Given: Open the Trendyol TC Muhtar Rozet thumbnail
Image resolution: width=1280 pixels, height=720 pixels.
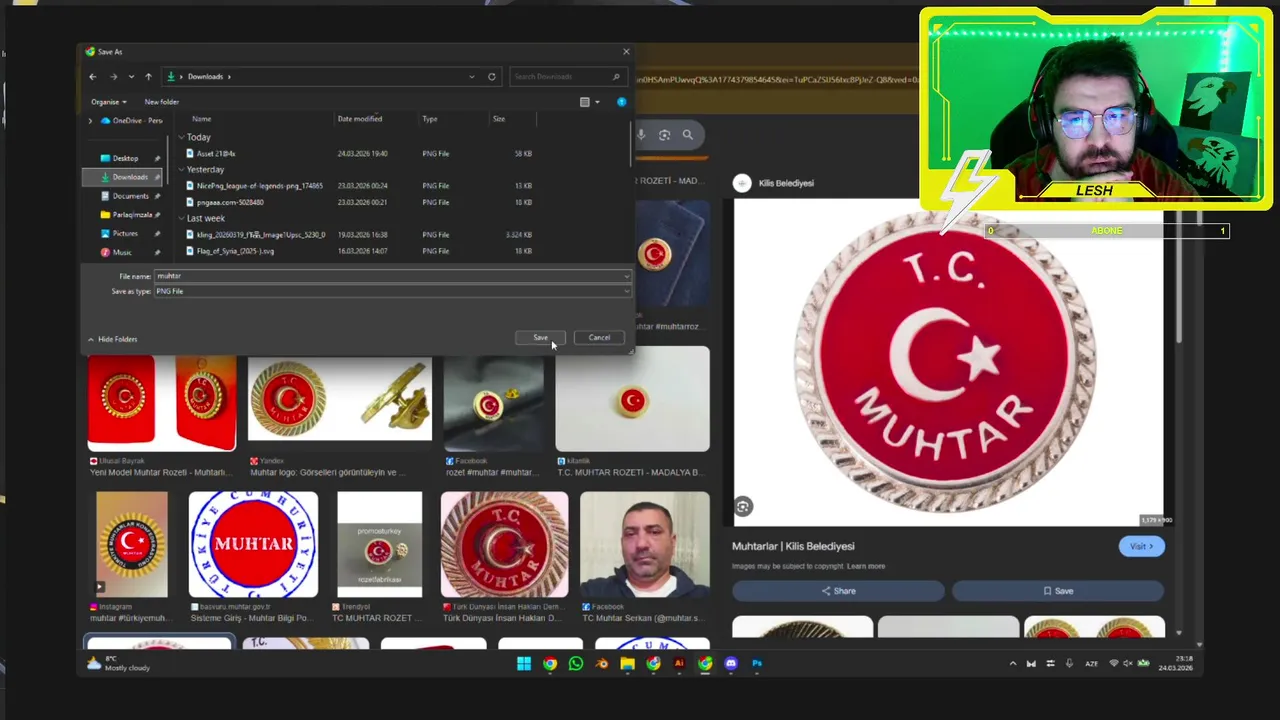Looking at the screenshot, I should point(380,545).
